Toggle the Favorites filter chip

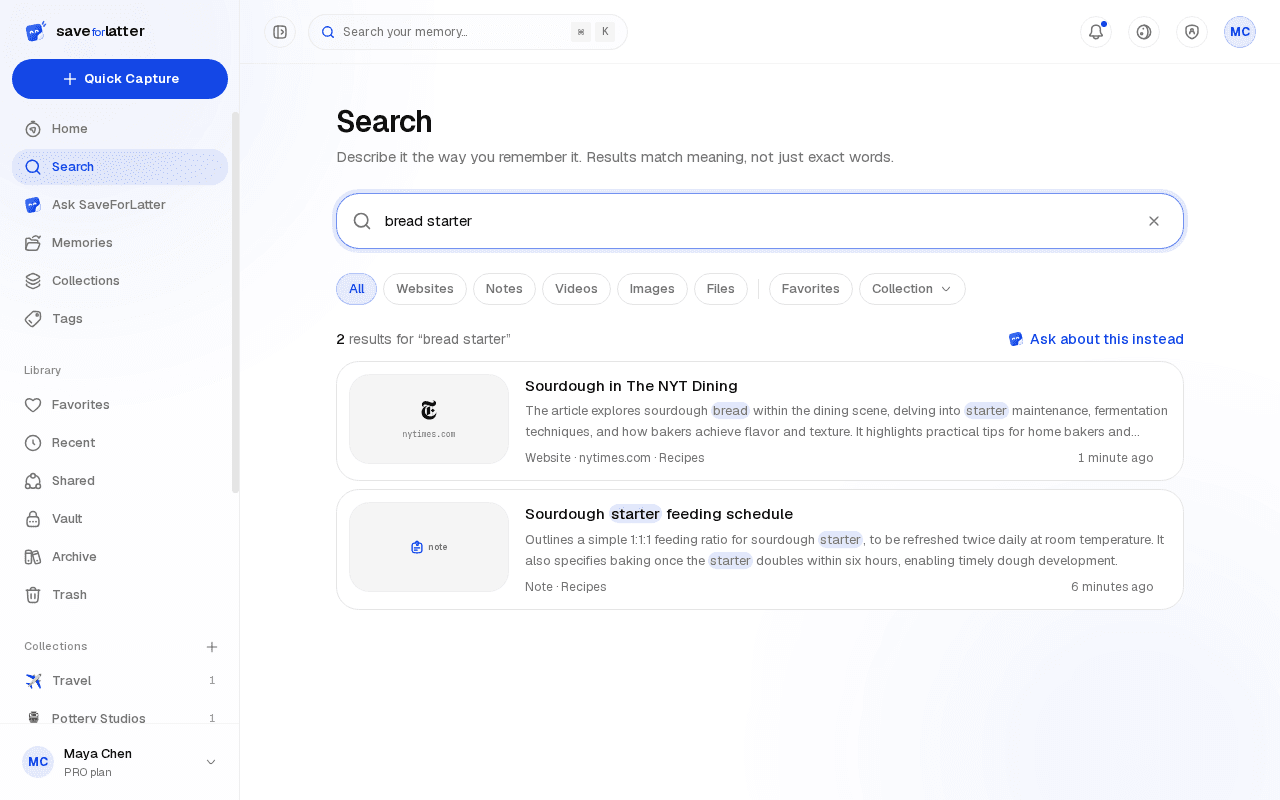pyautogui.click(x=811, y=289)
